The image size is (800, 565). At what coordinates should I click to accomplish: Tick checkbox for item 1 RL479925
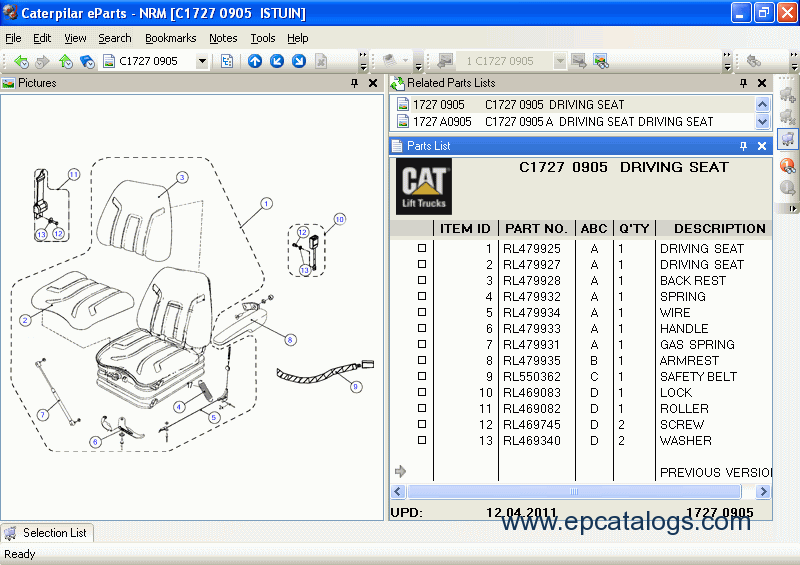pyautogui.click(x=422, y=248)
